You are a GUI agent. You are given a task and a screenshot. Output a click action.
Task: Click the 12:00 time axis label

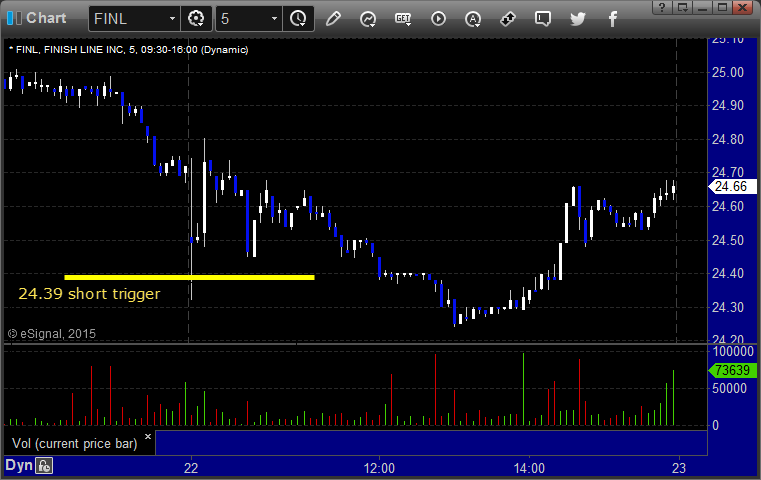pos(379,468)
